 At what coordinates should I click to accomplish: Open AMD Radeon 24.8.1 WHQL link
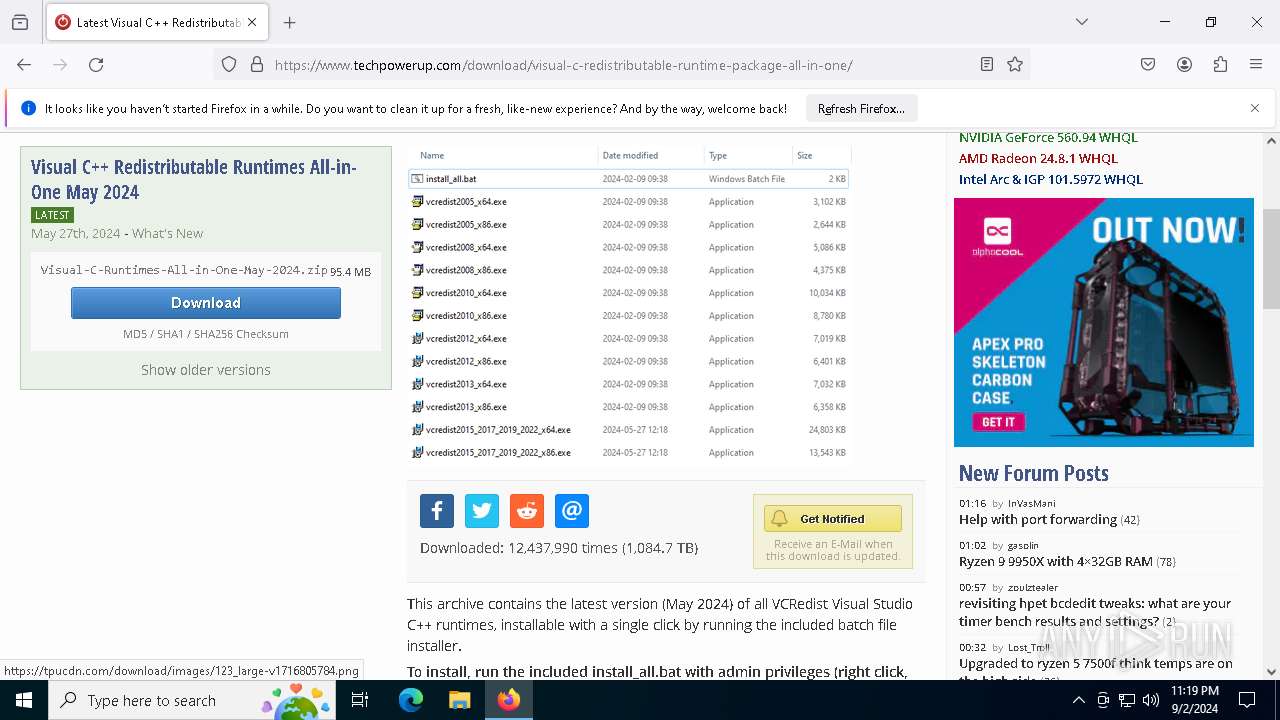pyautogui.click(x=1038, y=158)
